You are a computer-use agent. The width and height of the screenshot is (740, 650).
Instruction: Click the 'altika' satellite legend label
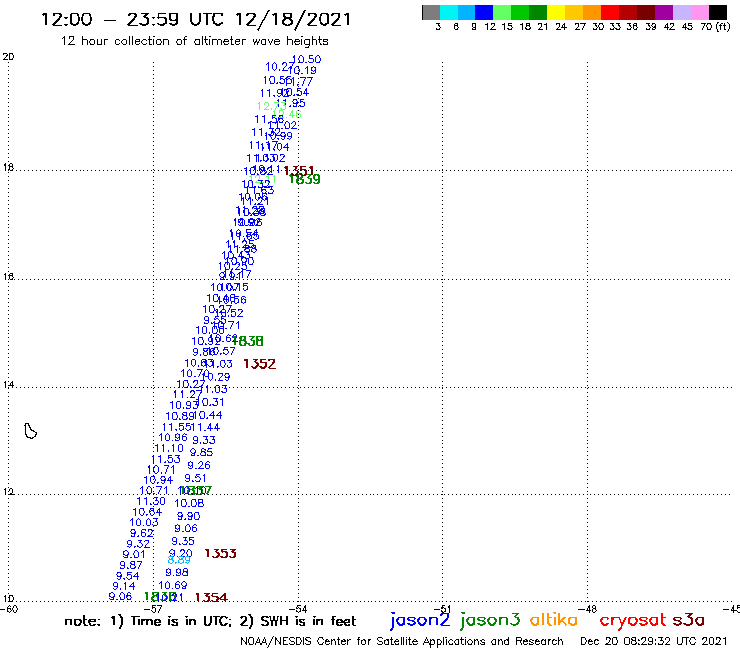pos(554,620)
